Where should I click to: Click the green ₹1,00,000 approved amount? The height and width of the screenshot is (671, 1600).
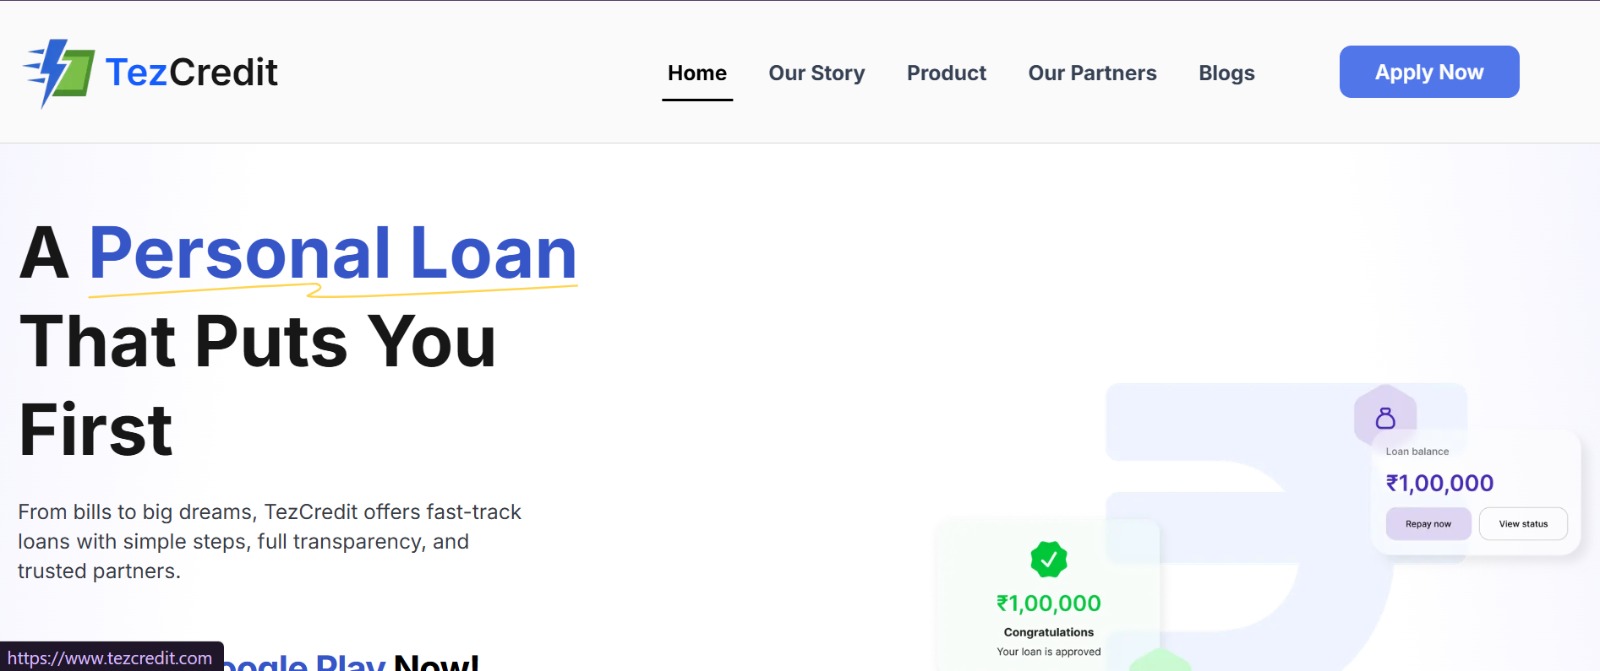point(1048,603)
